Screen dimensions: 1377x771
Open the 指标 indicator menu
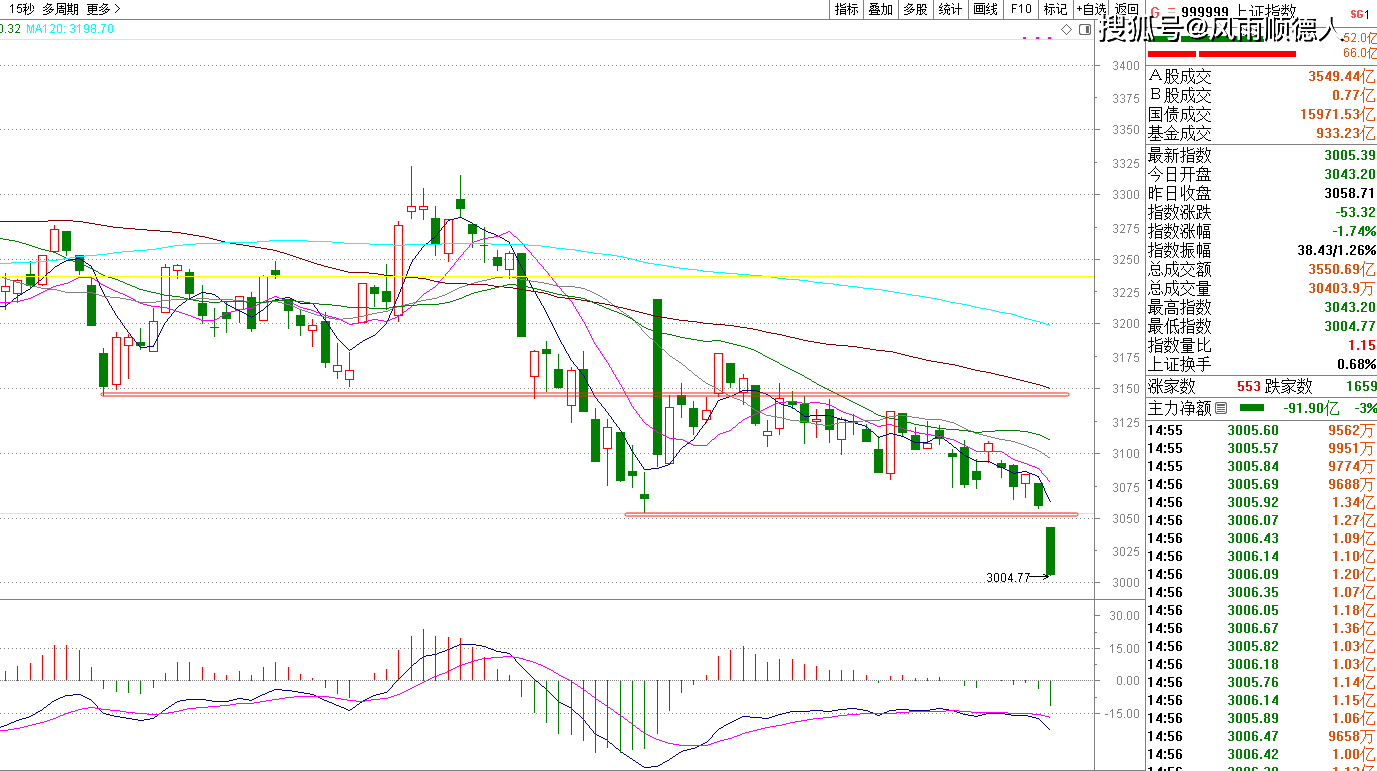point(846,9)
